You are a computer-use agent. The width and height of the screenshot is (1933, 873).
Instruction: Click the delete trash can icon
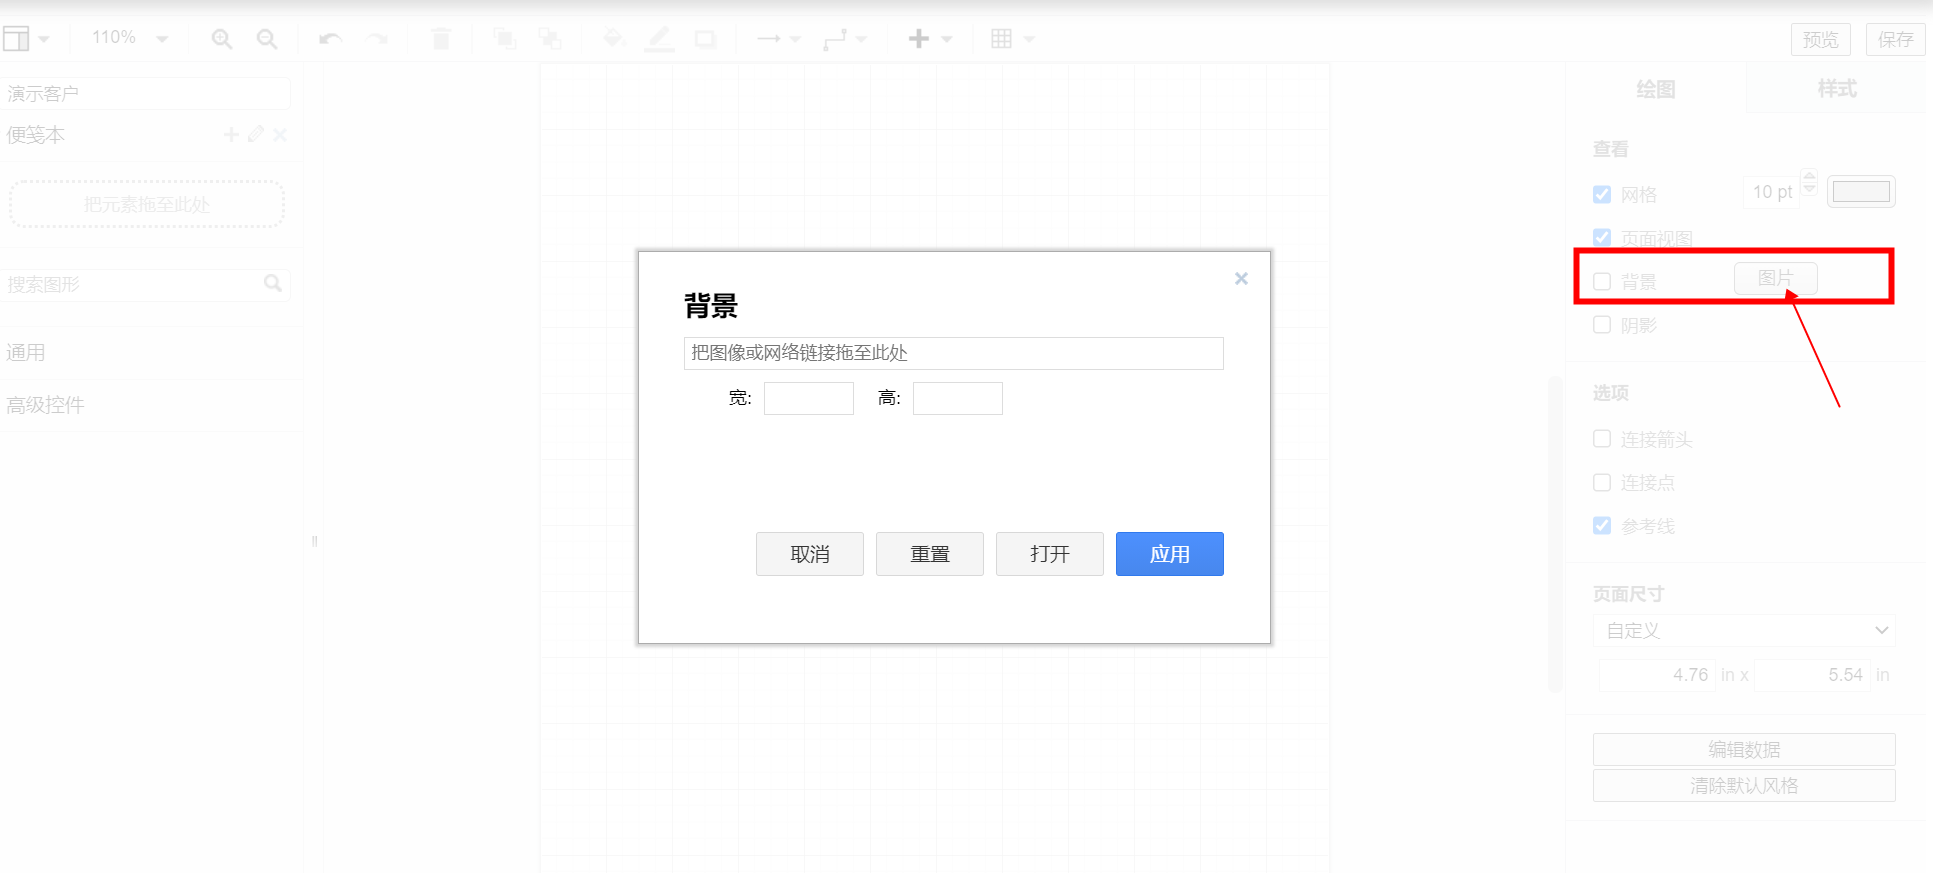tap(441, 39)
